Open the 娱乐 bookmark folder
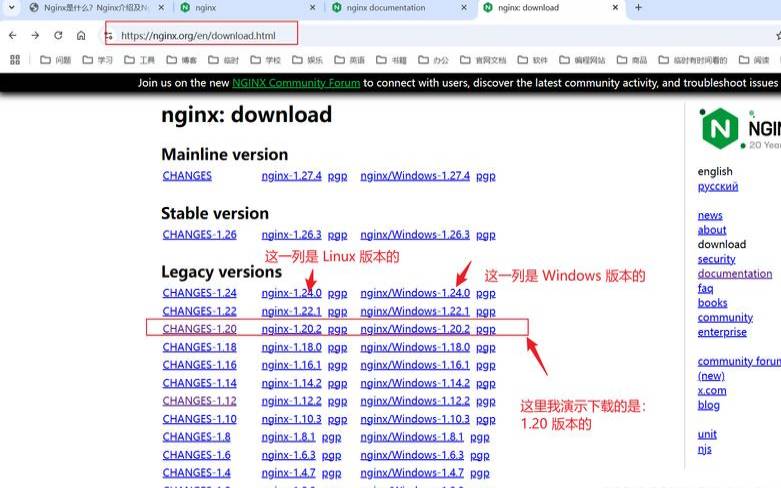The image size is (781, 488). 307,60
